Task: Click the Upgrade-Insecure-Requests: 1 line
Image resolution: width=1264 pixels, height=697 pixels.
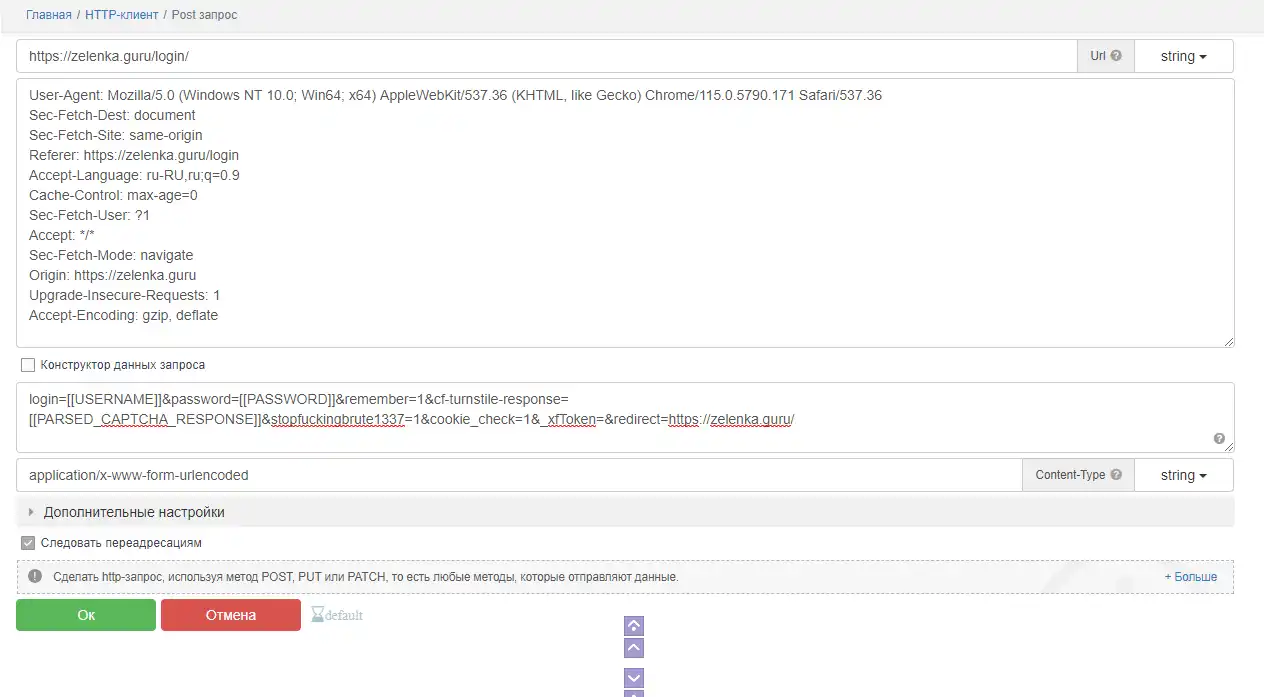Action: click(125, 295)
